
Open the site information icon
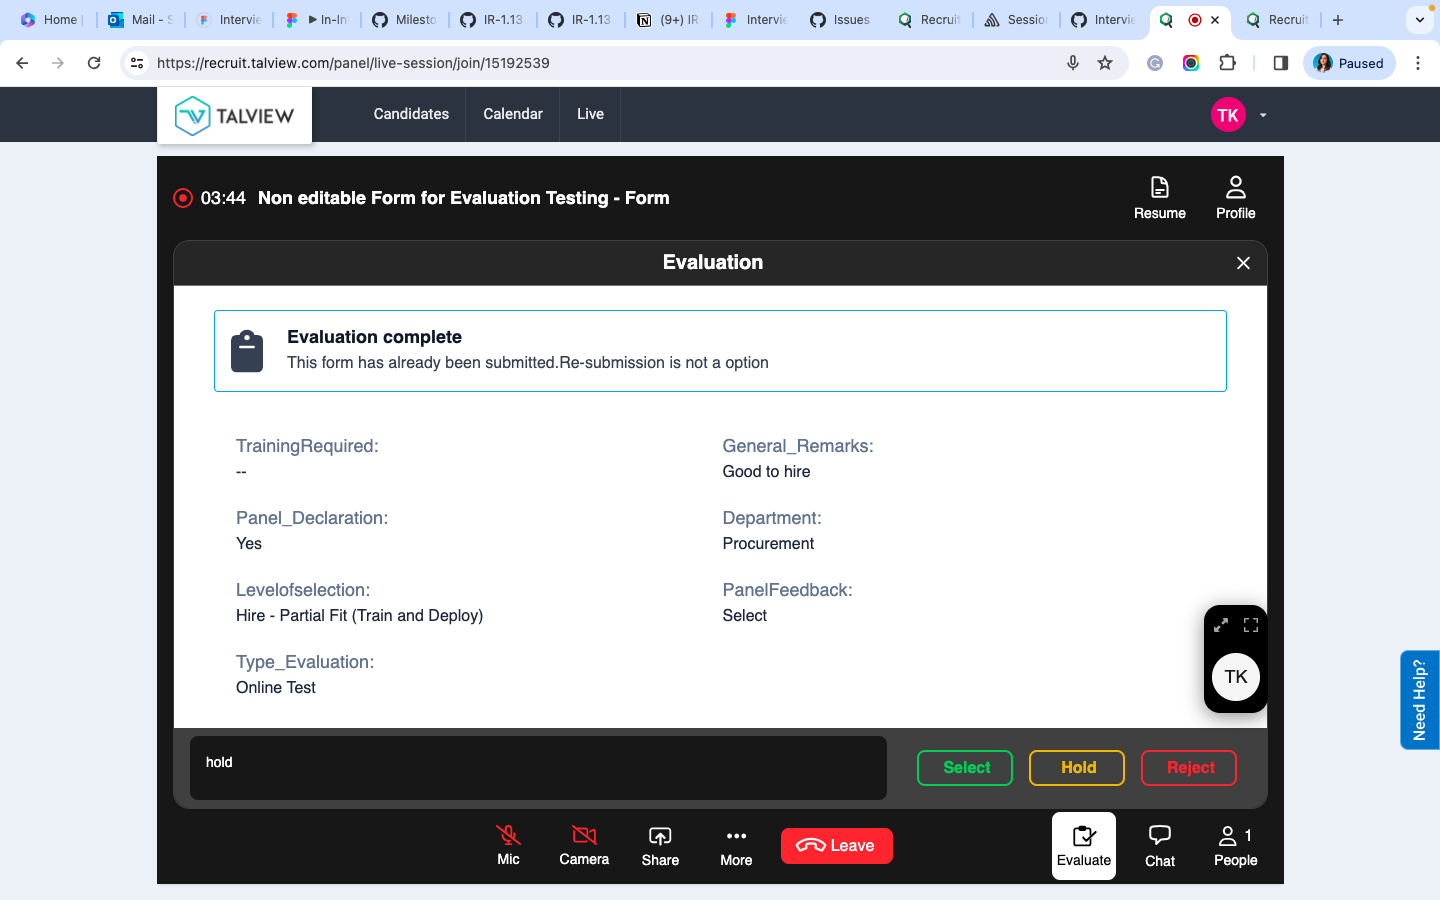pyautogui.click(x=137, y=63)
